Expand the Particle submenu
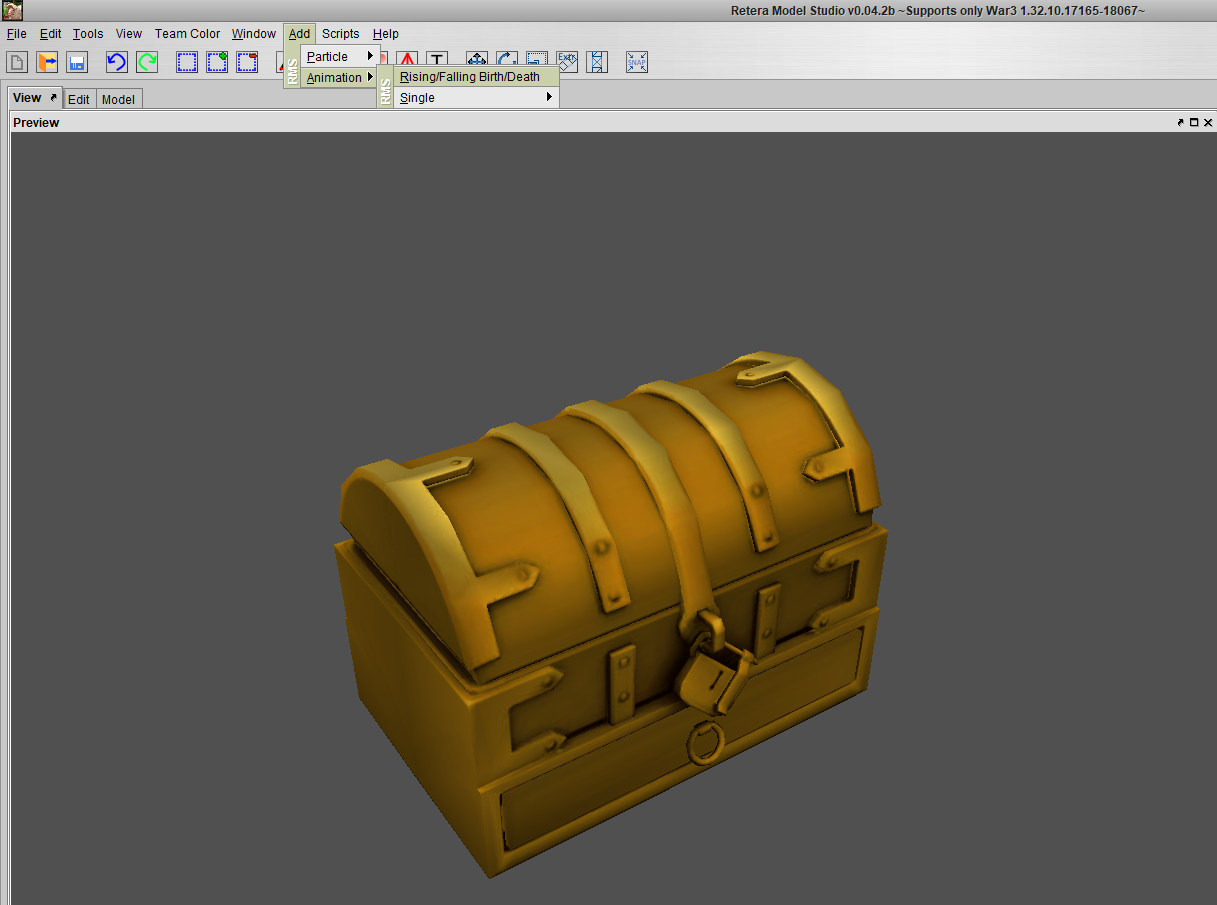This screenshot has height=905, width=1217. coord(341,56)
